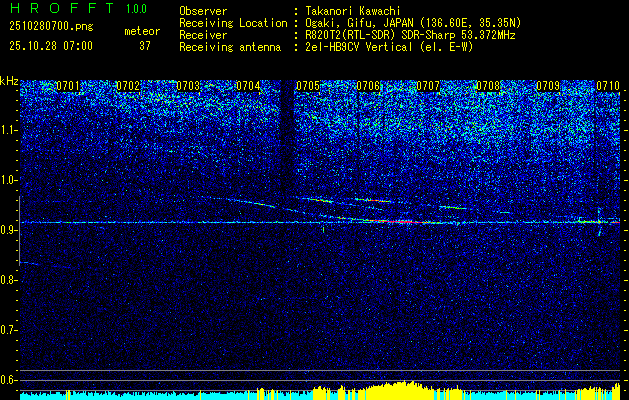This screenshot has height=400, width=629.
Task: Click the version number 1.0.0
Action: (136, 9)
